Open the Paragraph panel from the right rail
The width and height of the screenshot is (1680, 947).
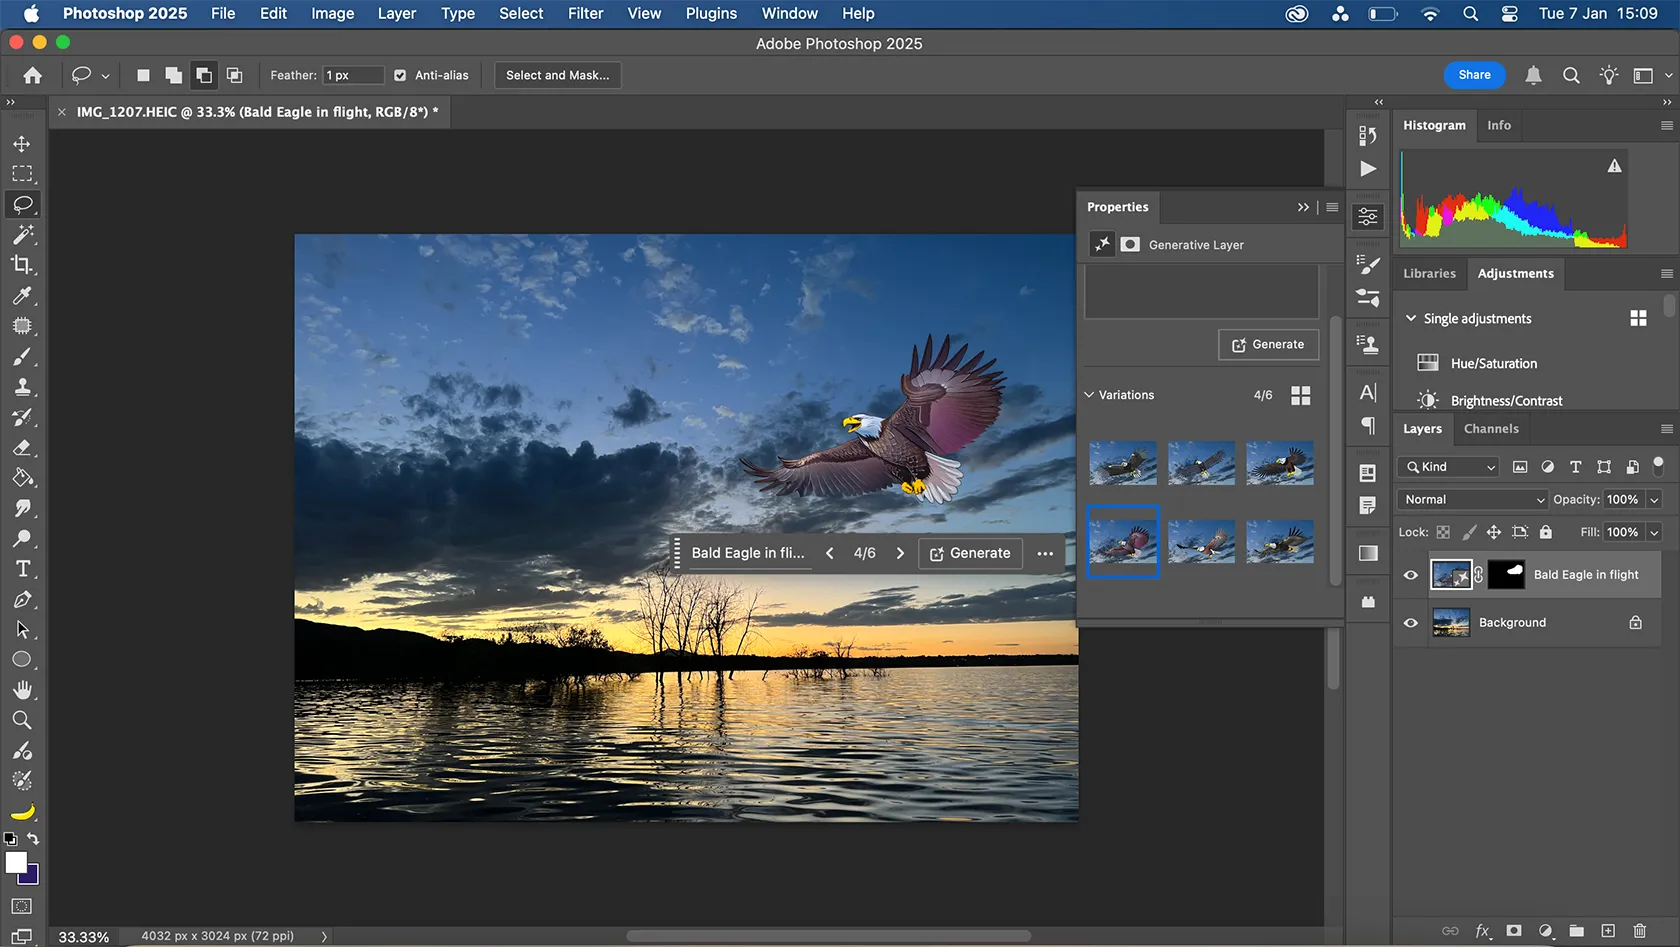pos(1368,427)
